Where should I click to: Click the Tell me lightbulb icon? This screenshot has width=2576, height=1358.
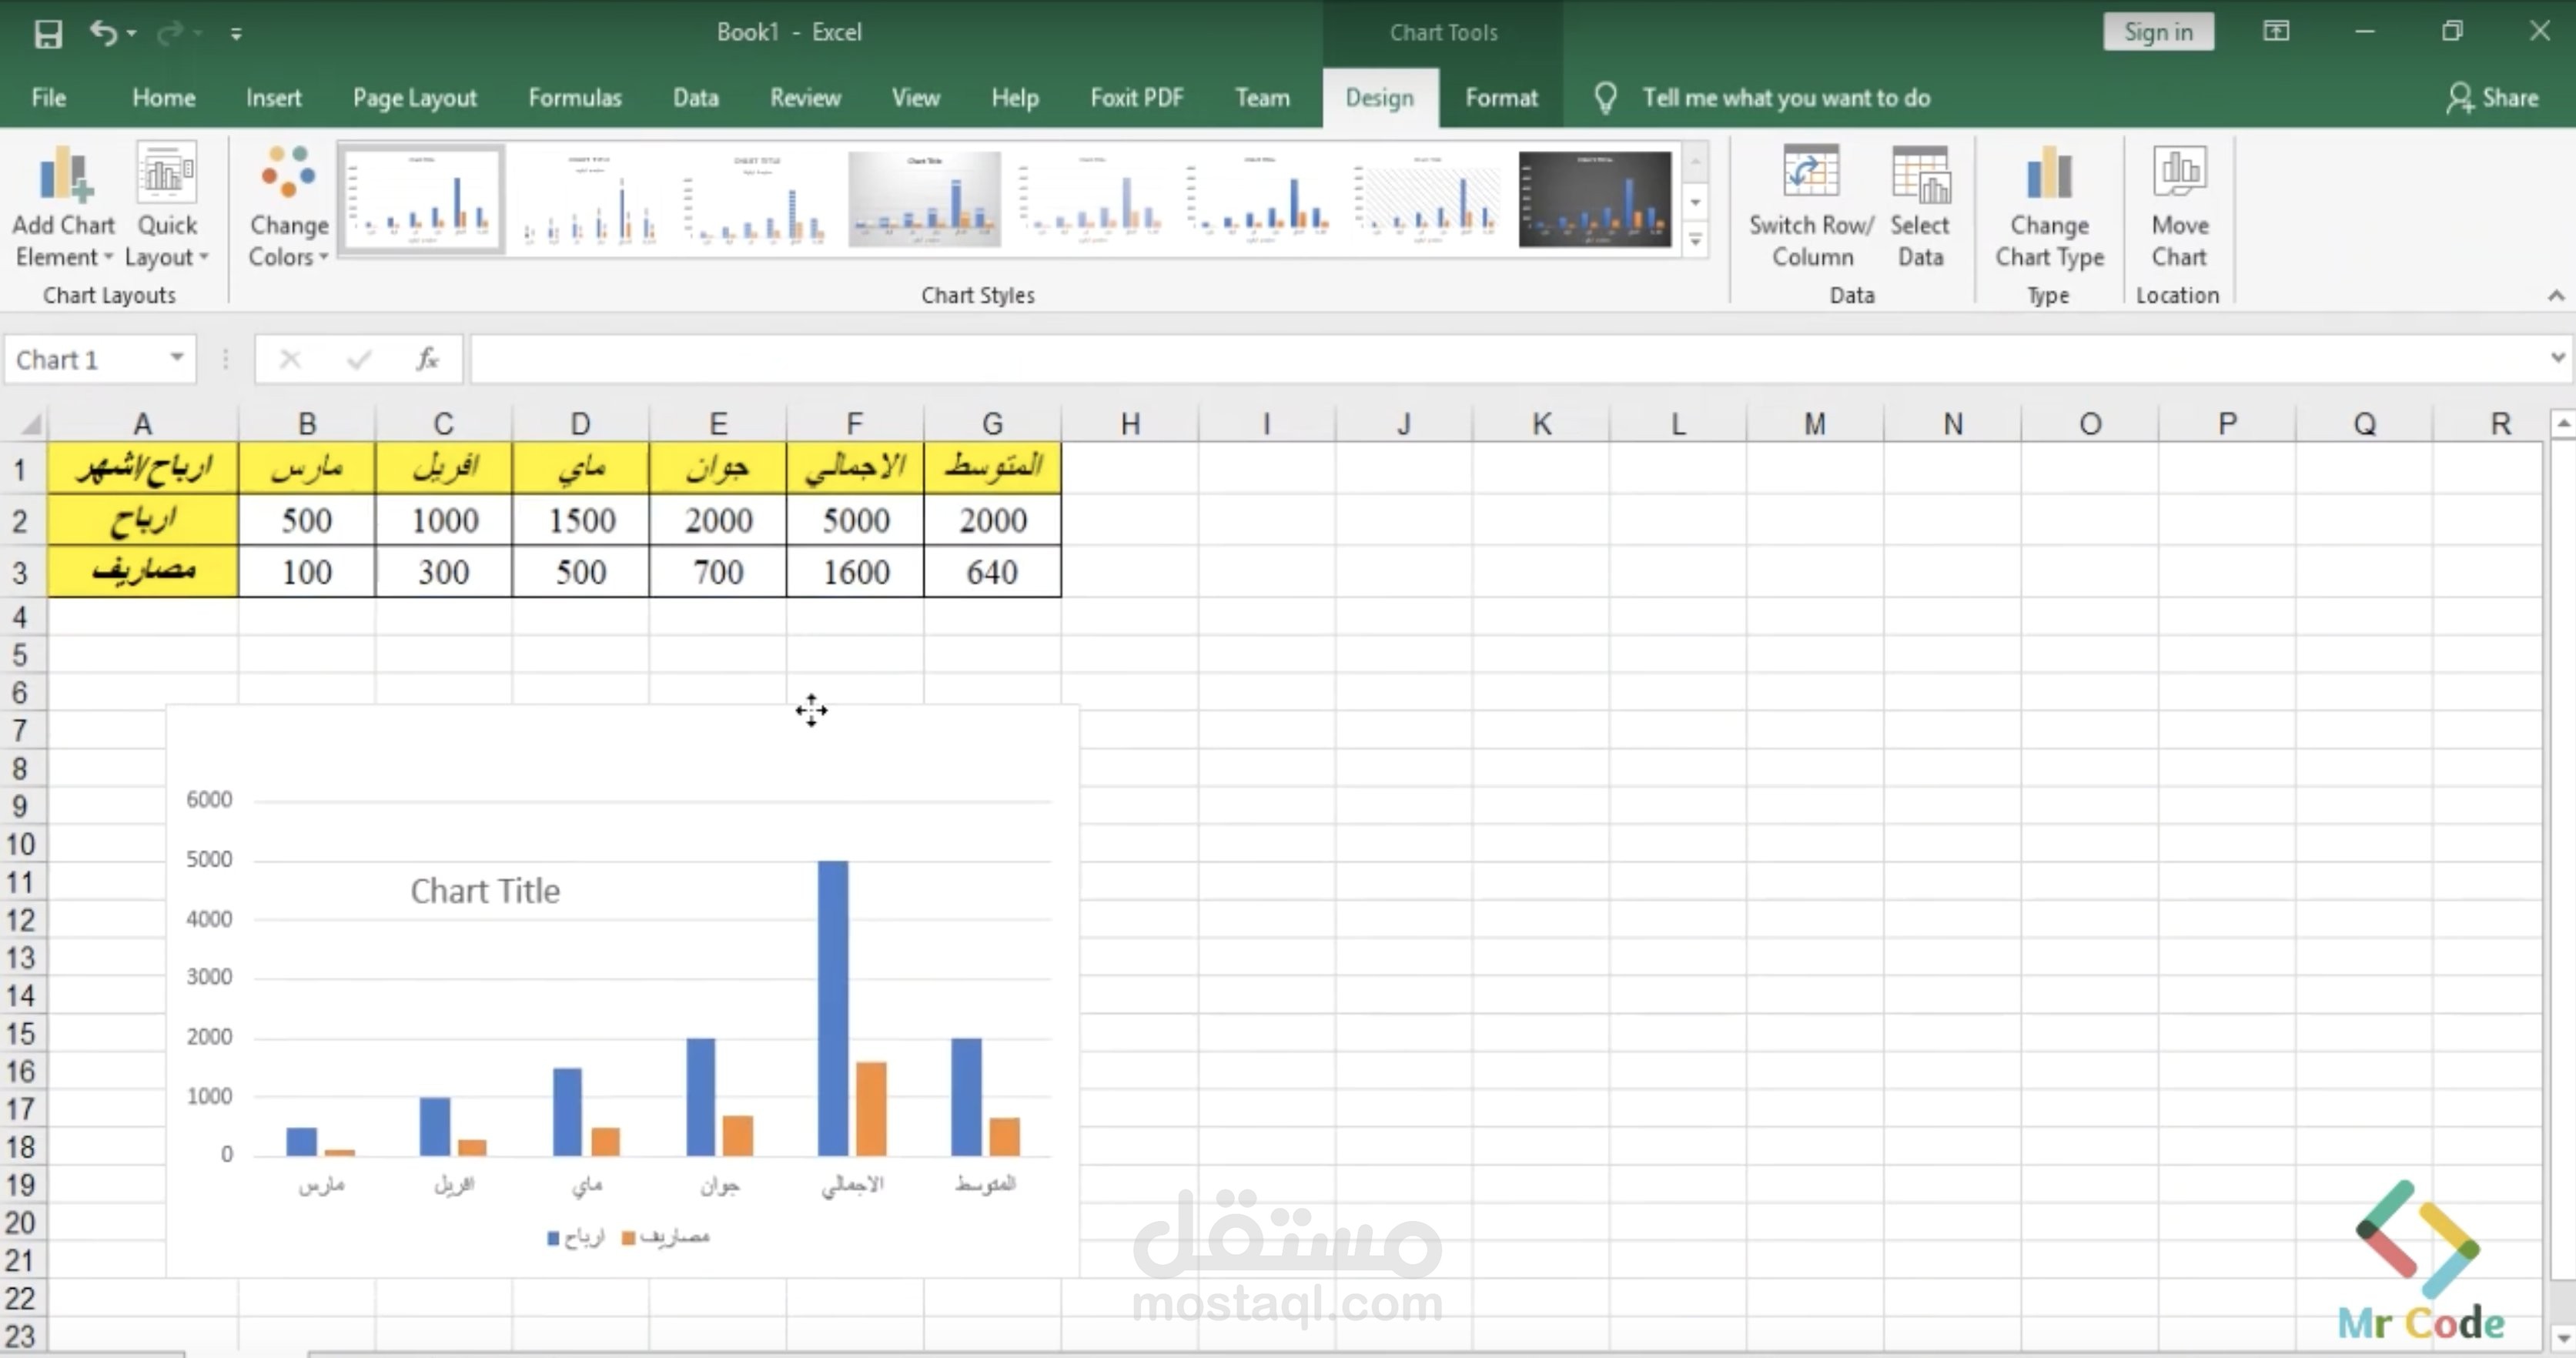point(1605,98)
